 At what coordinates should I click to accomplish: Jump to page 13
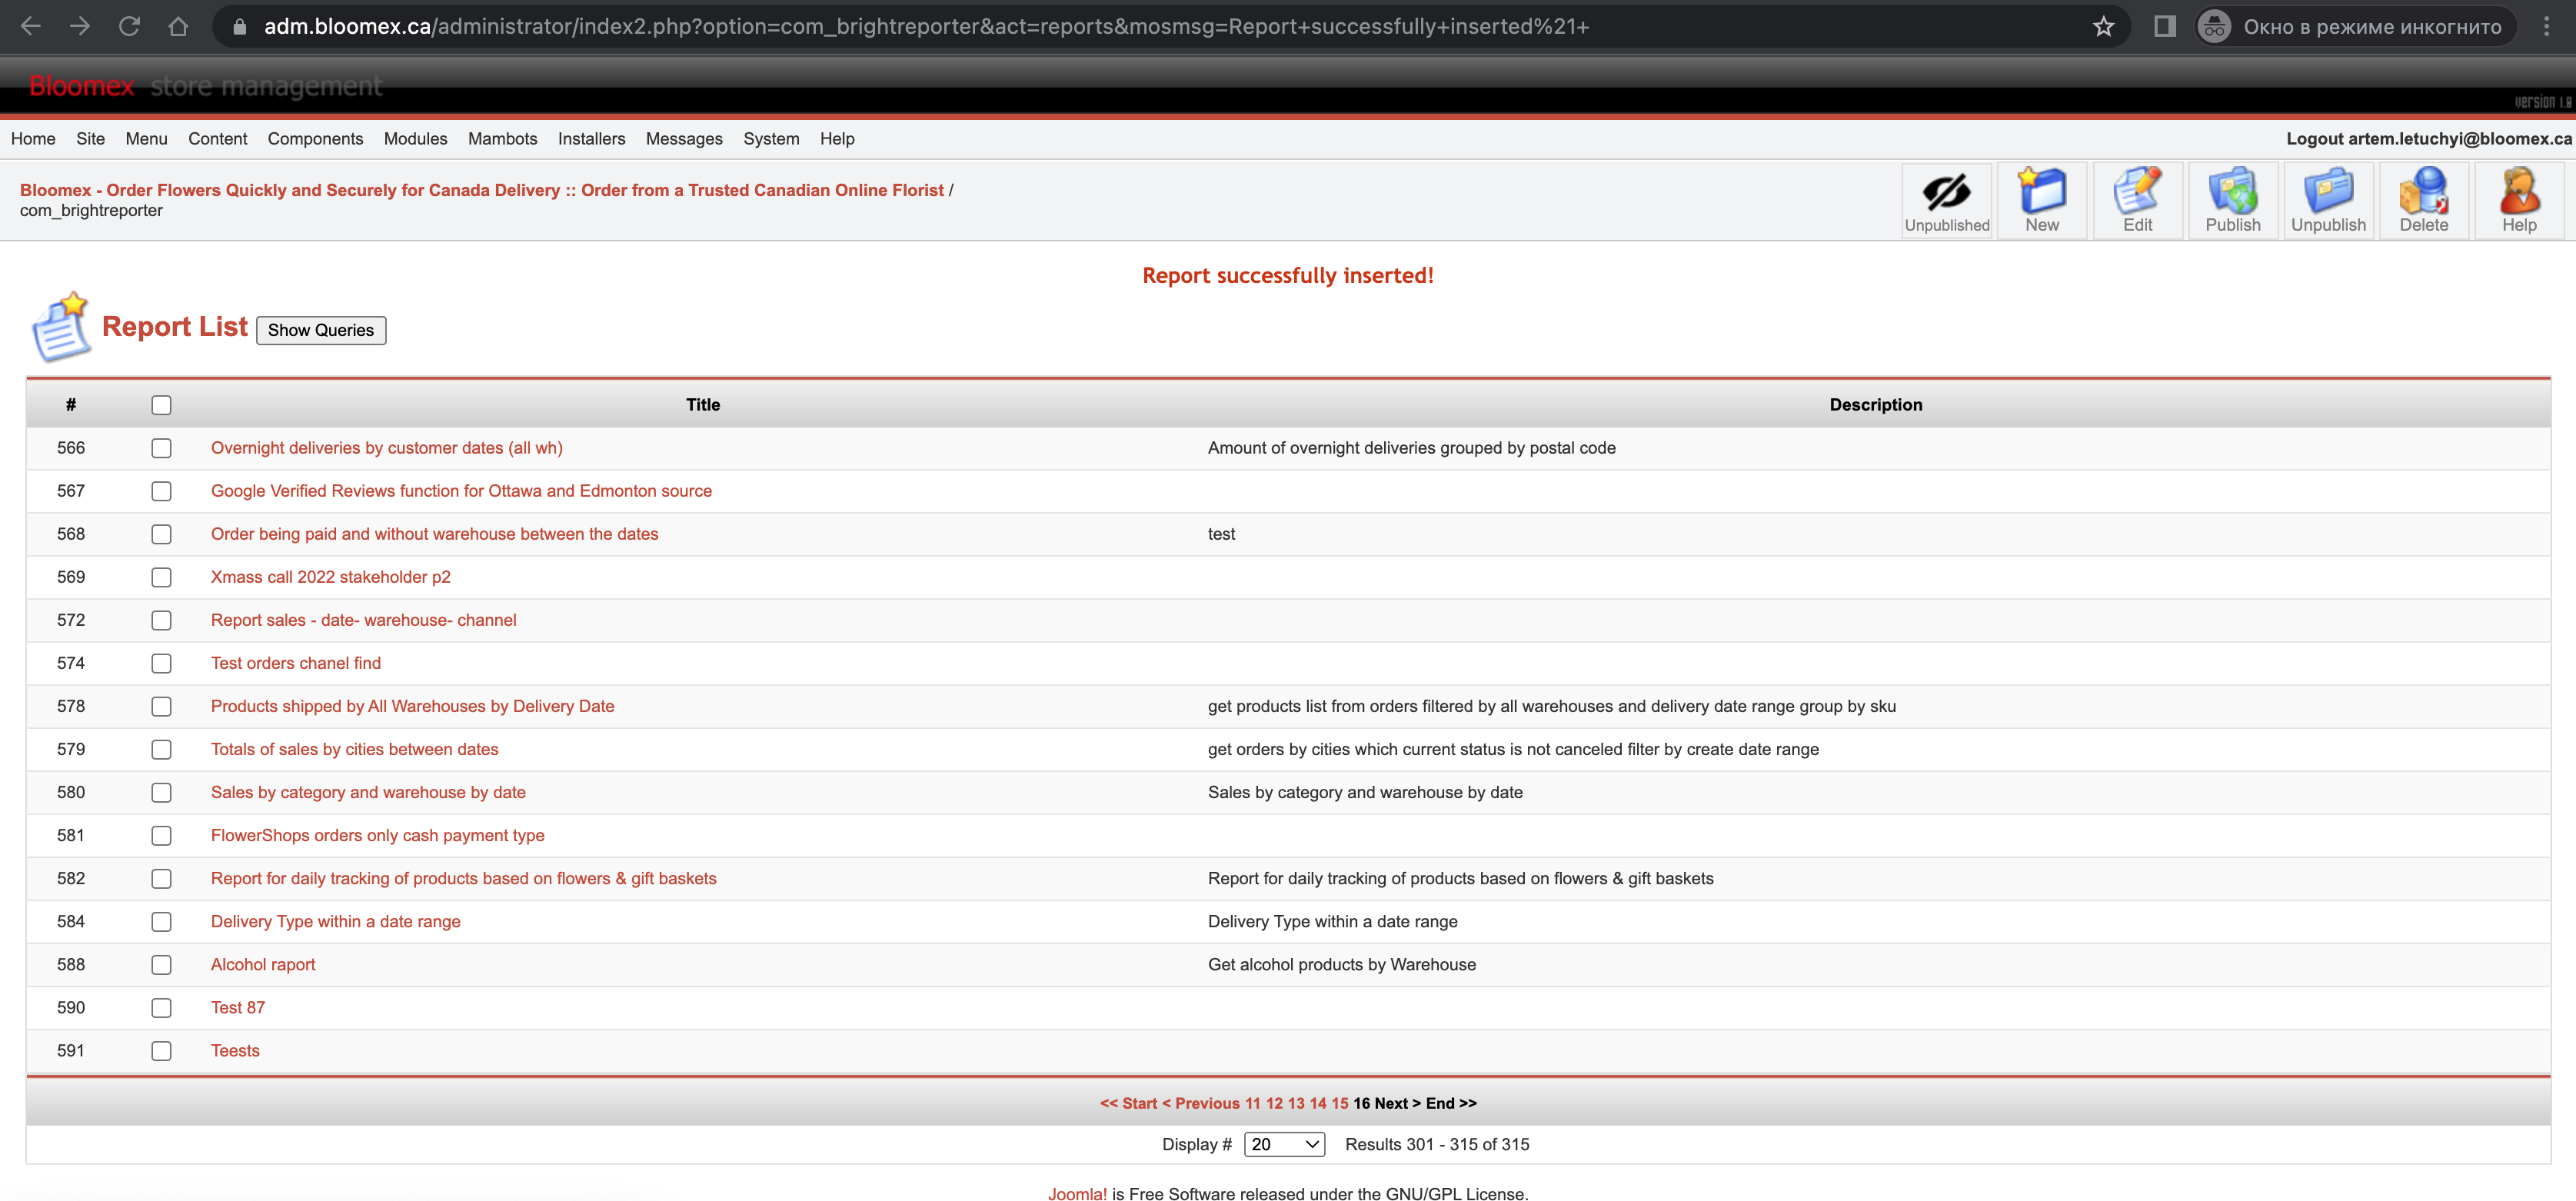click(1296, 1103)
